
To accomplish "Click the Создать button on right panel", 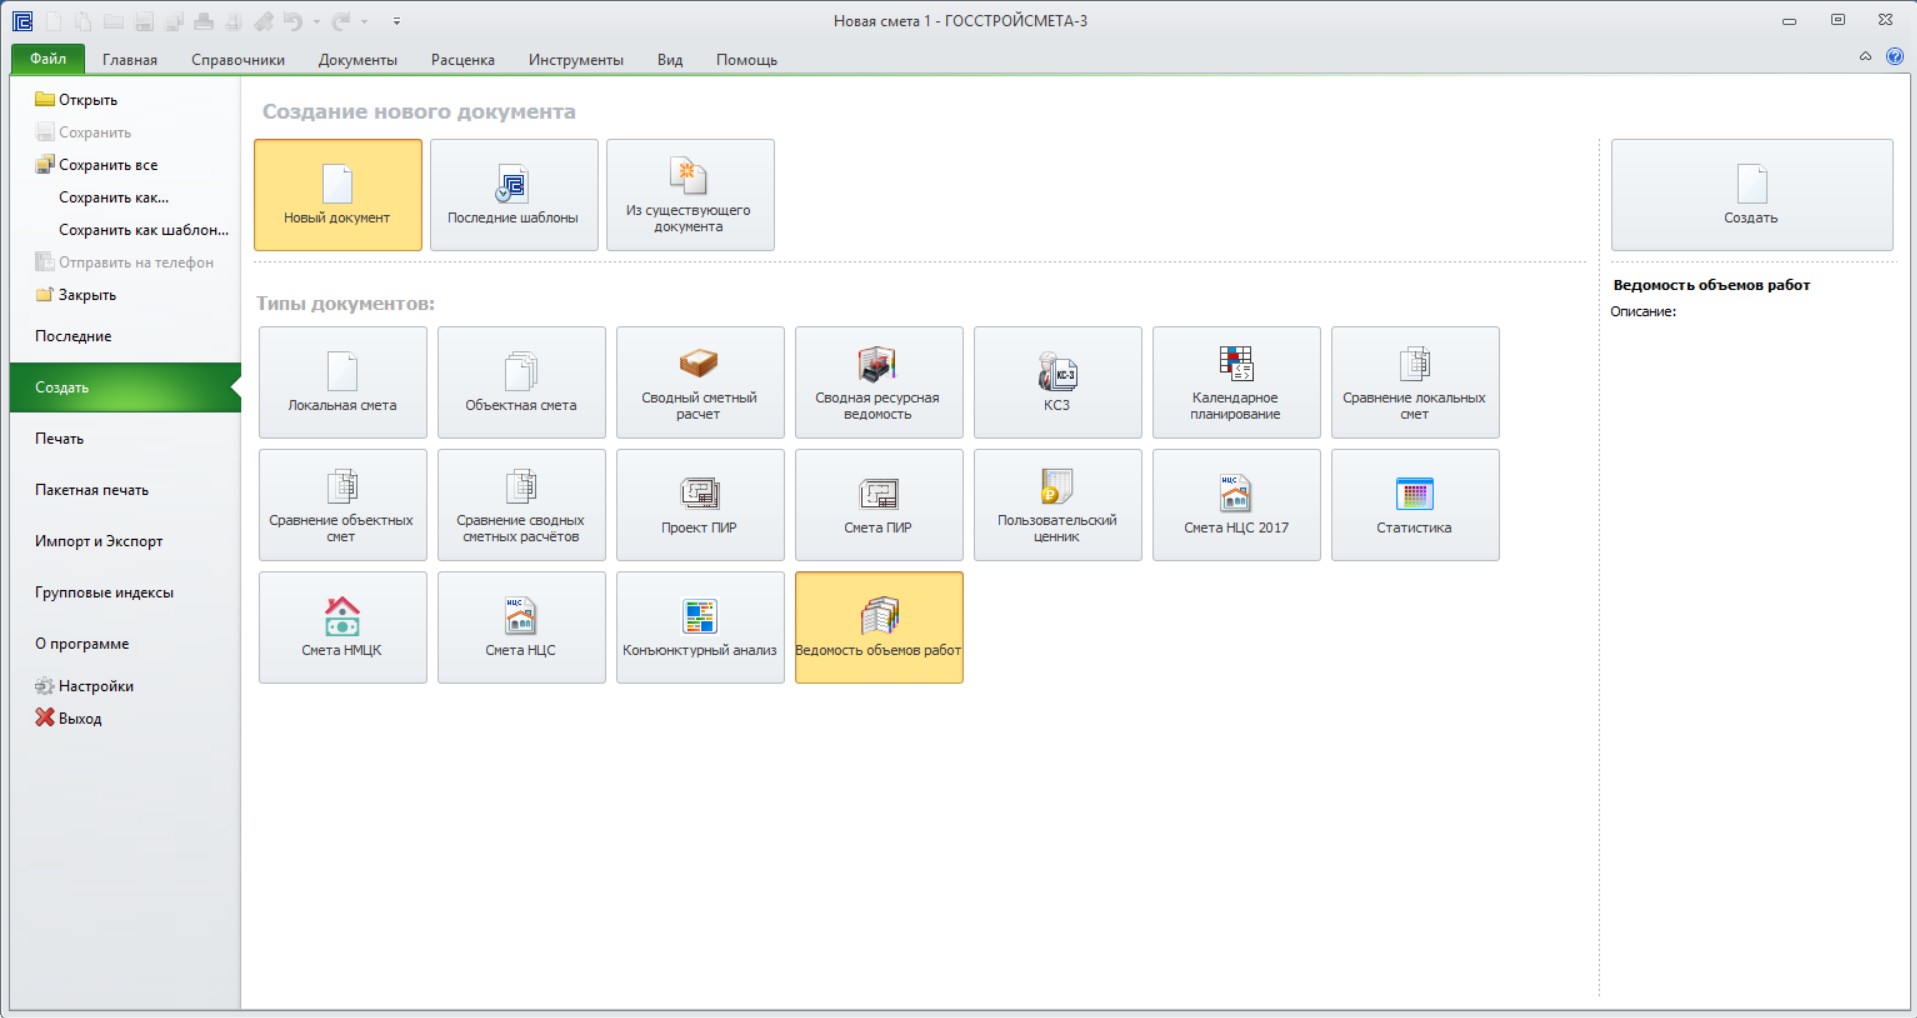I will click(x=1752, y=195).
